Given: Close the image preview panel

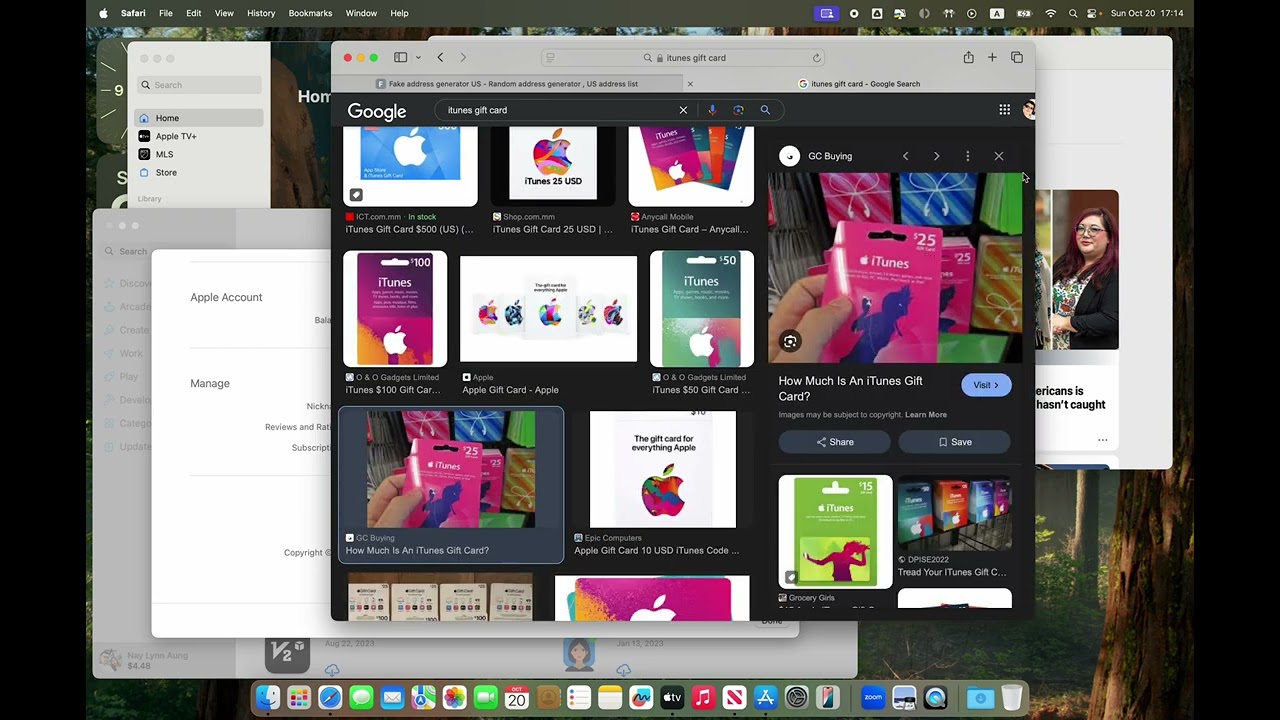Looking at the screenshot, I should tap(998, 156).
